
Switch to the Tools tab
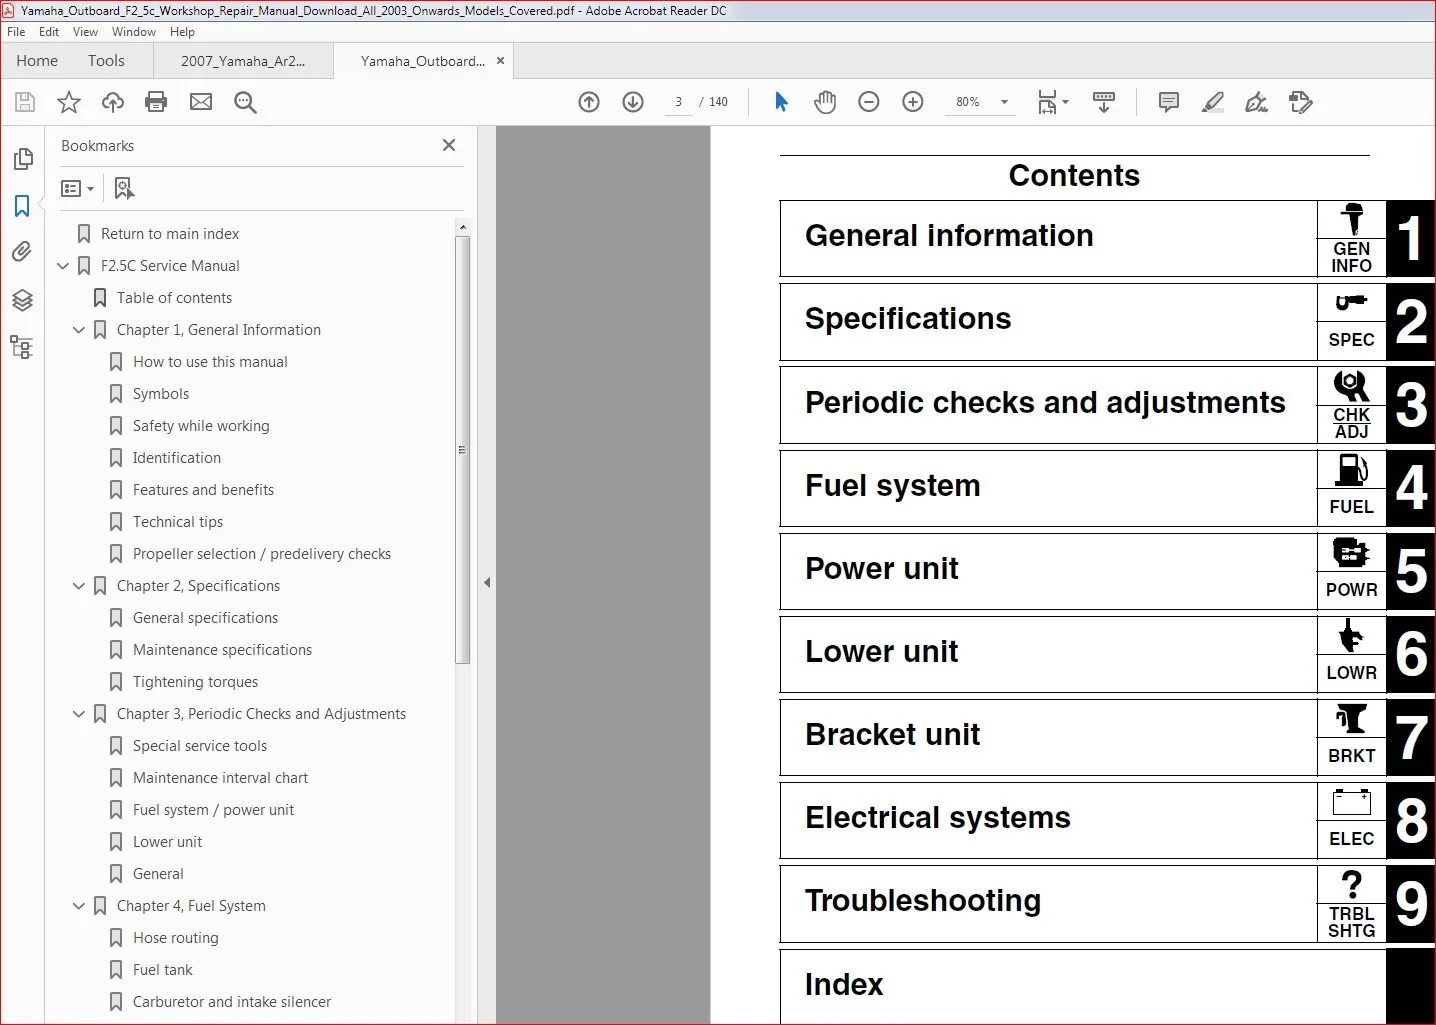[x=106, y=61]
